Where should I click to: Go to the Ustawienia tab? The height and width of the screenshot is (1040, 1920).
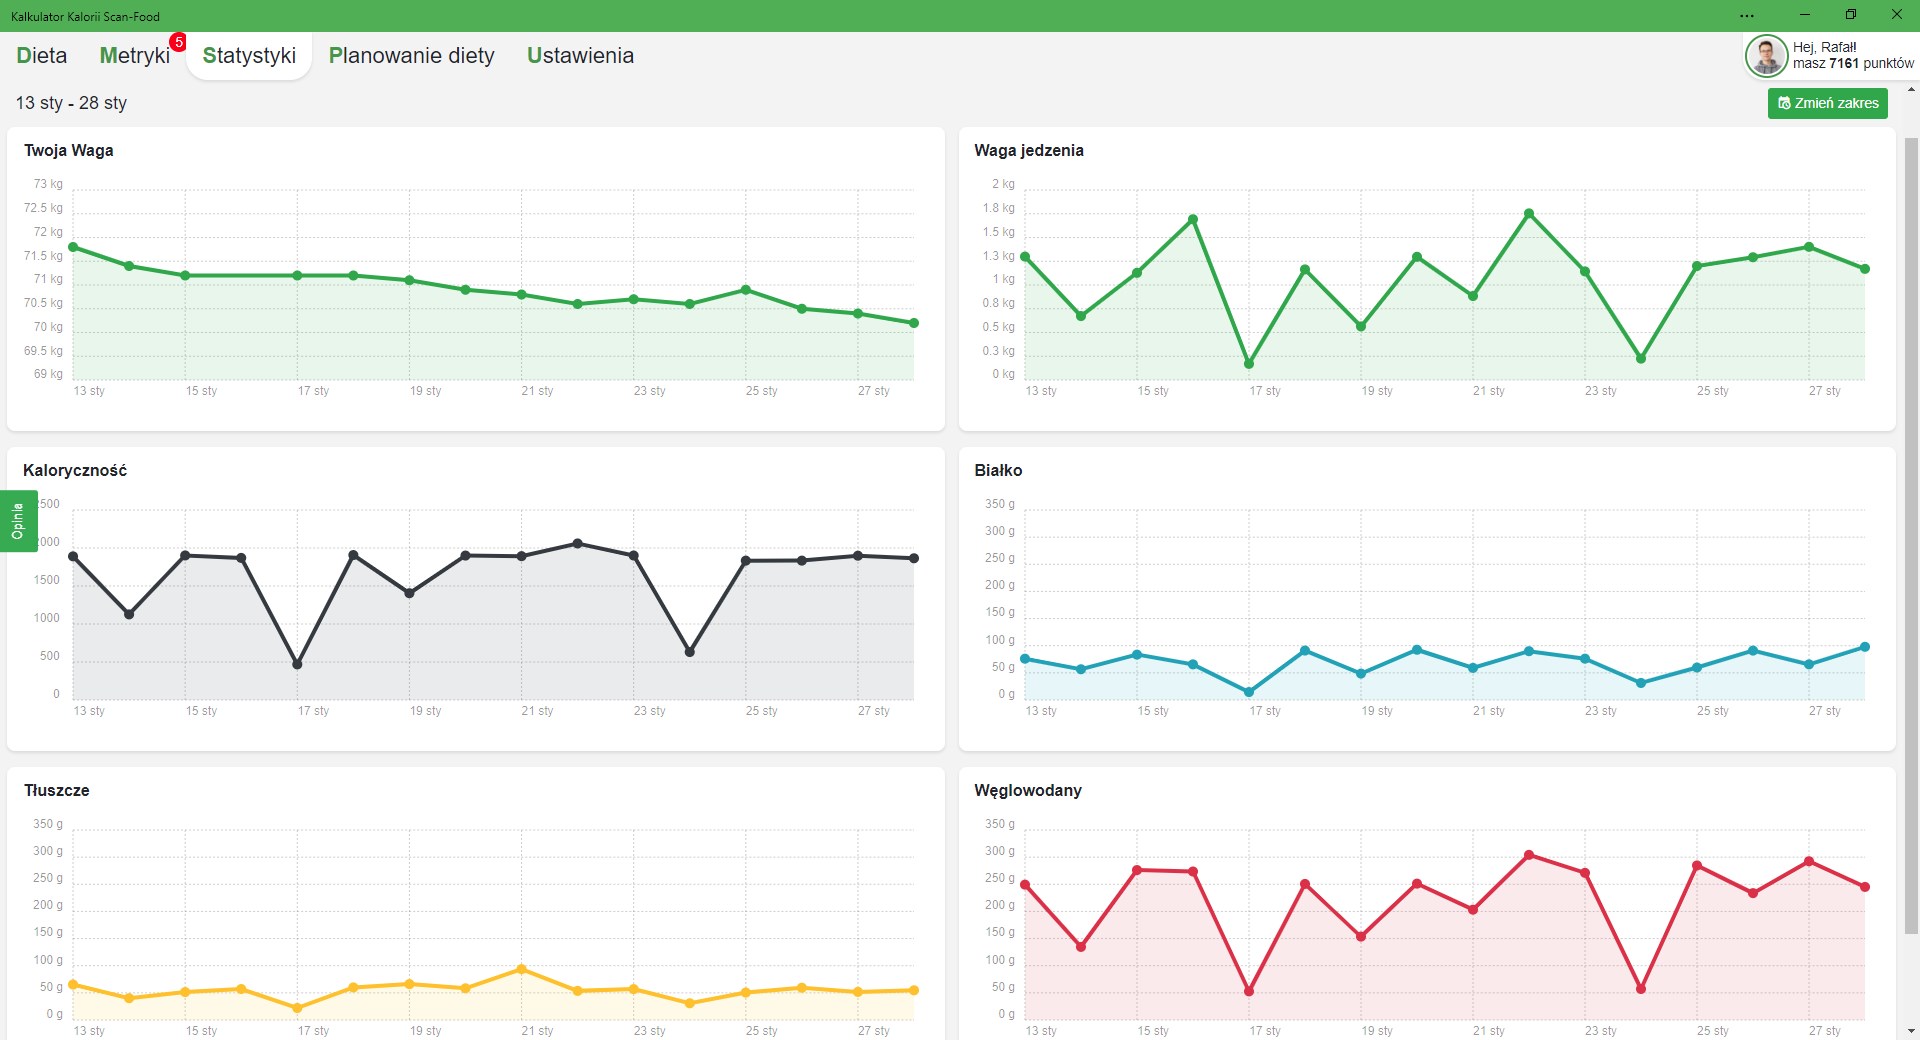pos(581,56)
